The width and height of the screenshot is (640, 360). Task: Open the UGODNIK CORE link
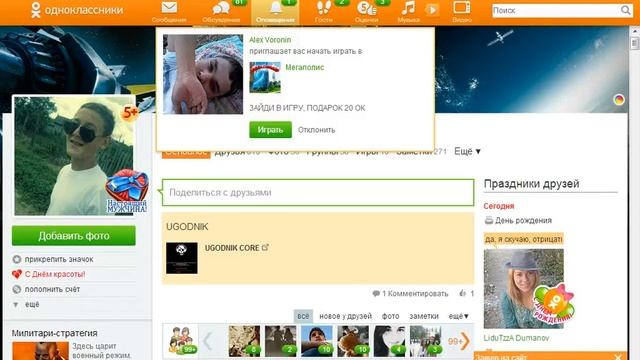point(232,248)
